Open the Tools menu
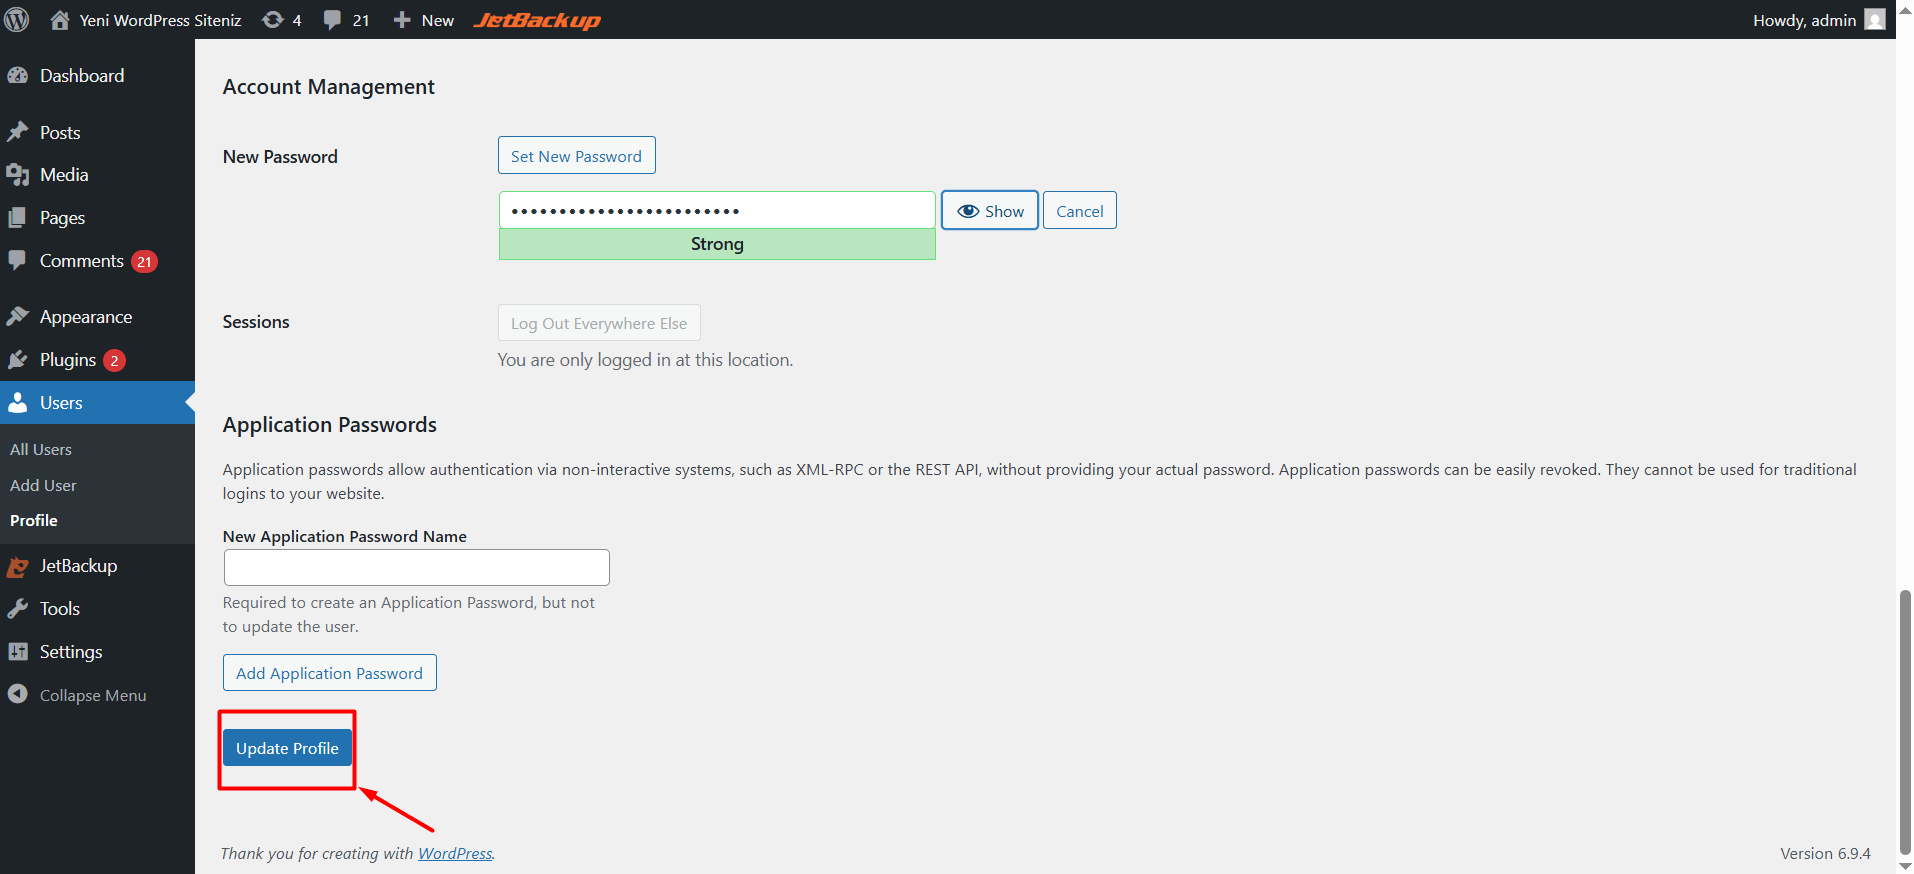This screenshot has width=1914, height=874. click(x=59, y=609)
